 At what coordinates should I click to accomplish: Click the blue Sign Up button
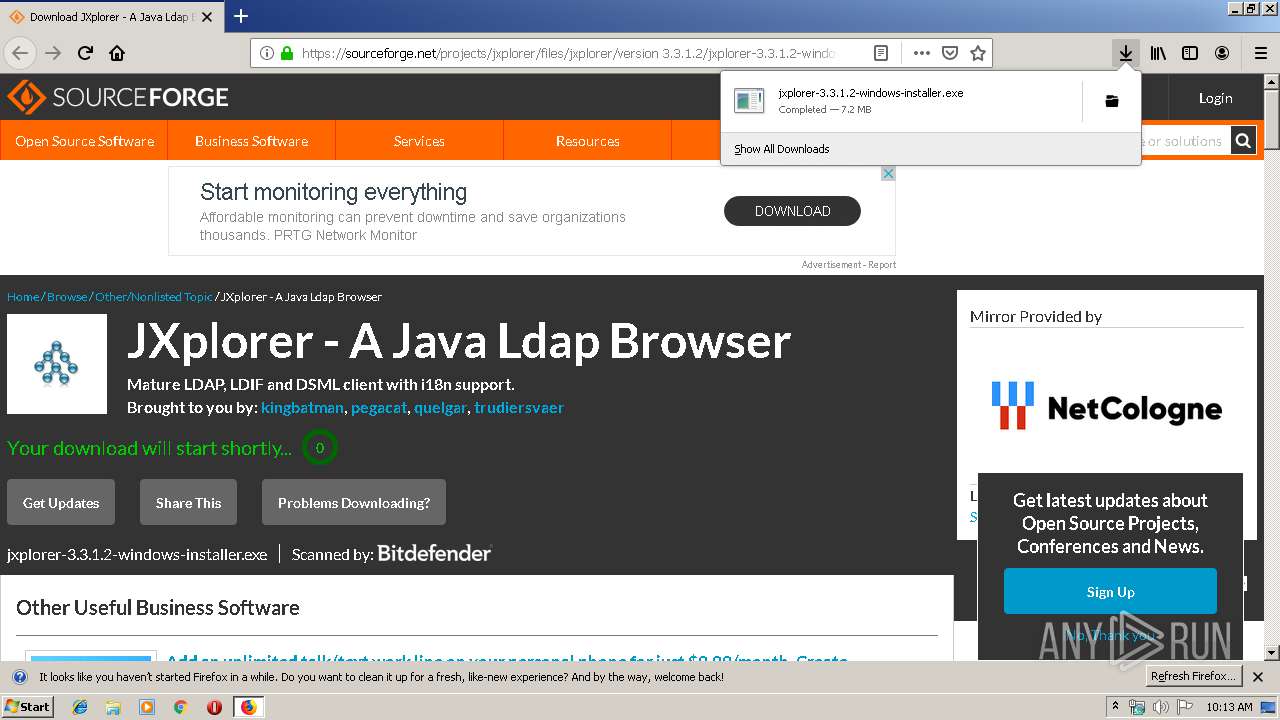click(x=1110, y=591)
